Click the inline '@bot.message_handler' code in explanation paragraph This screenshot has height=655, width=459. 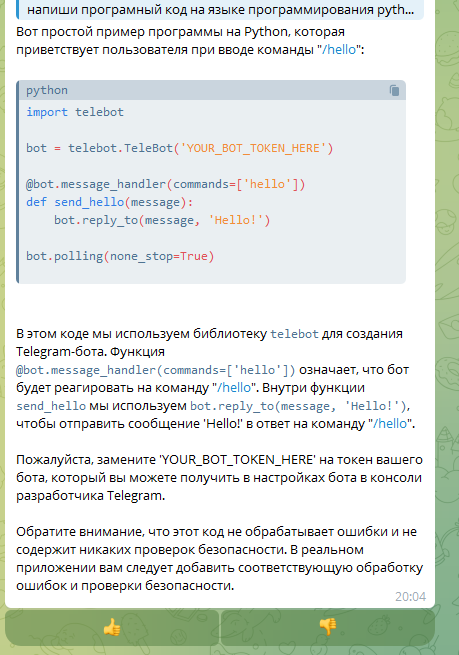pos(156,370)
